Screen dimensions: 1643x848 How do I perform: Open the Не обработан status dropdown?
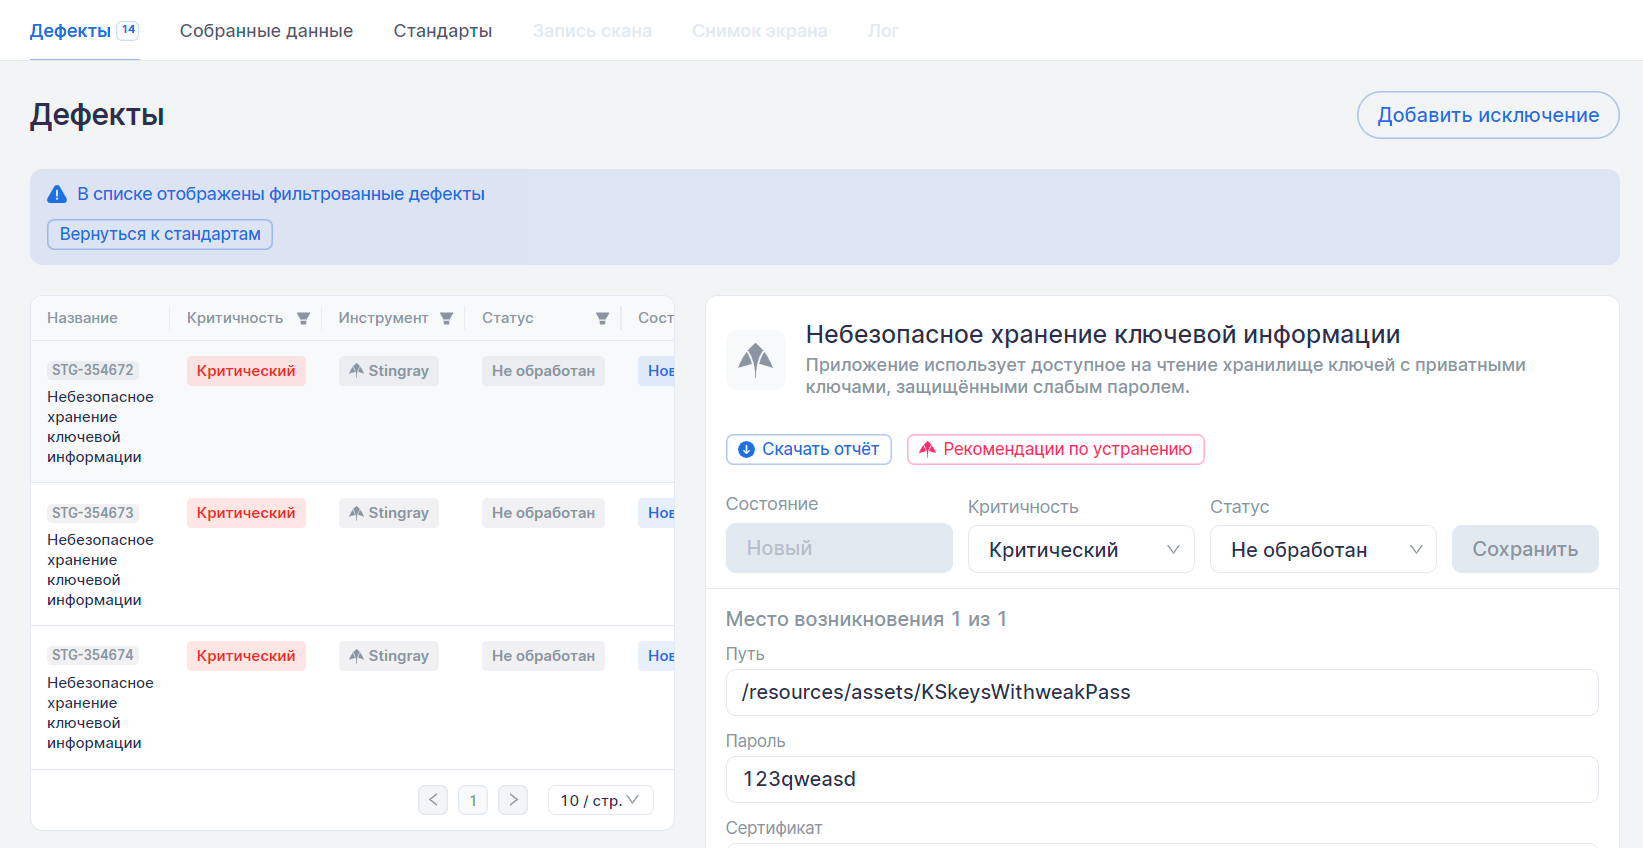tap(1322, 549)
